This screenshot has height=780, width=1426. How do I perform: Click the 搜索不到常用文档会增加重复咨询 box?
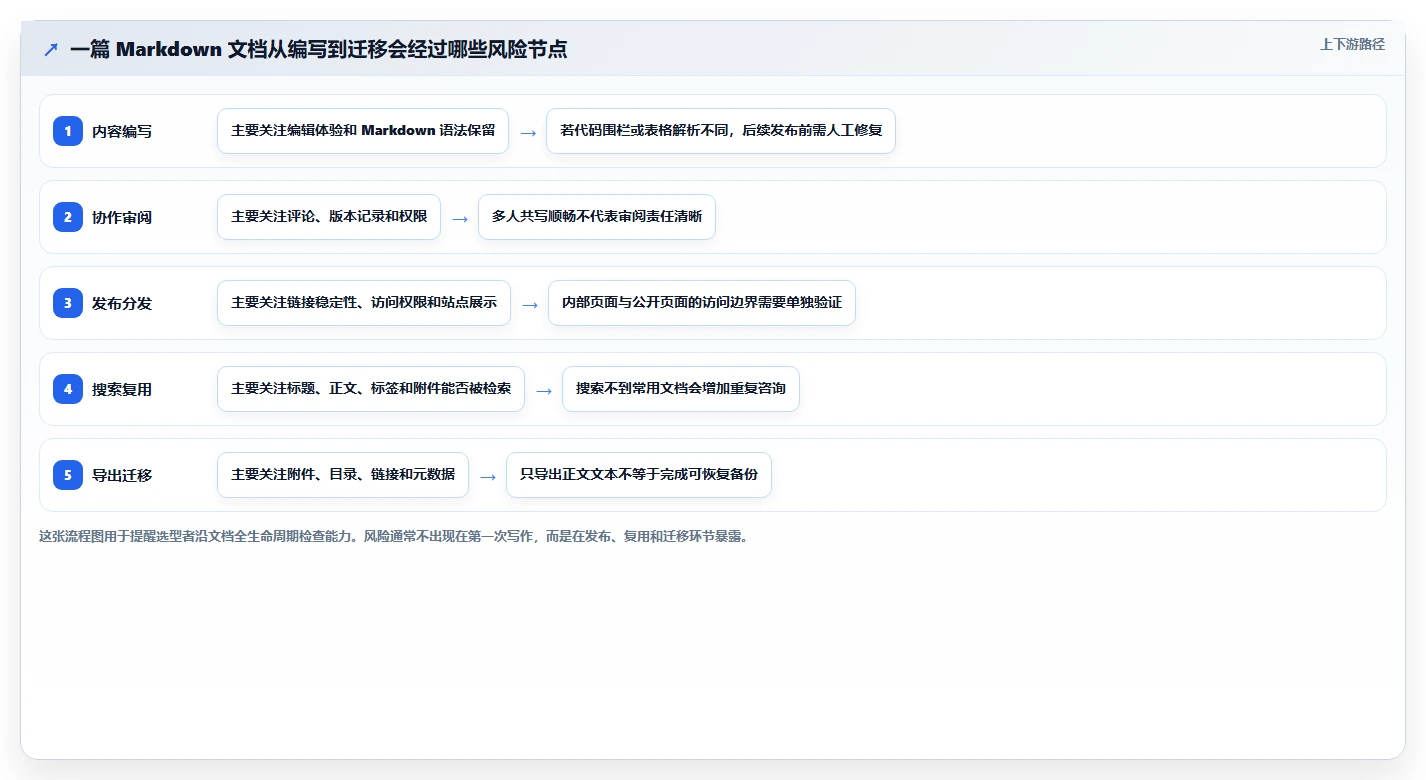click(x=681, y=389)
